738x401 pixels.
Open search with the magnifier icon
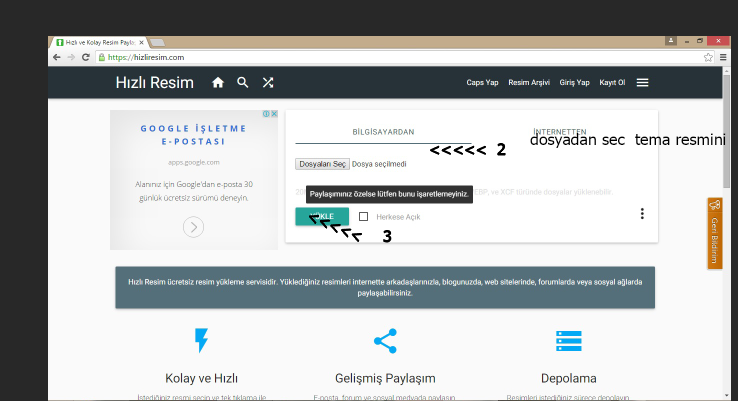[x=243, y=83]
